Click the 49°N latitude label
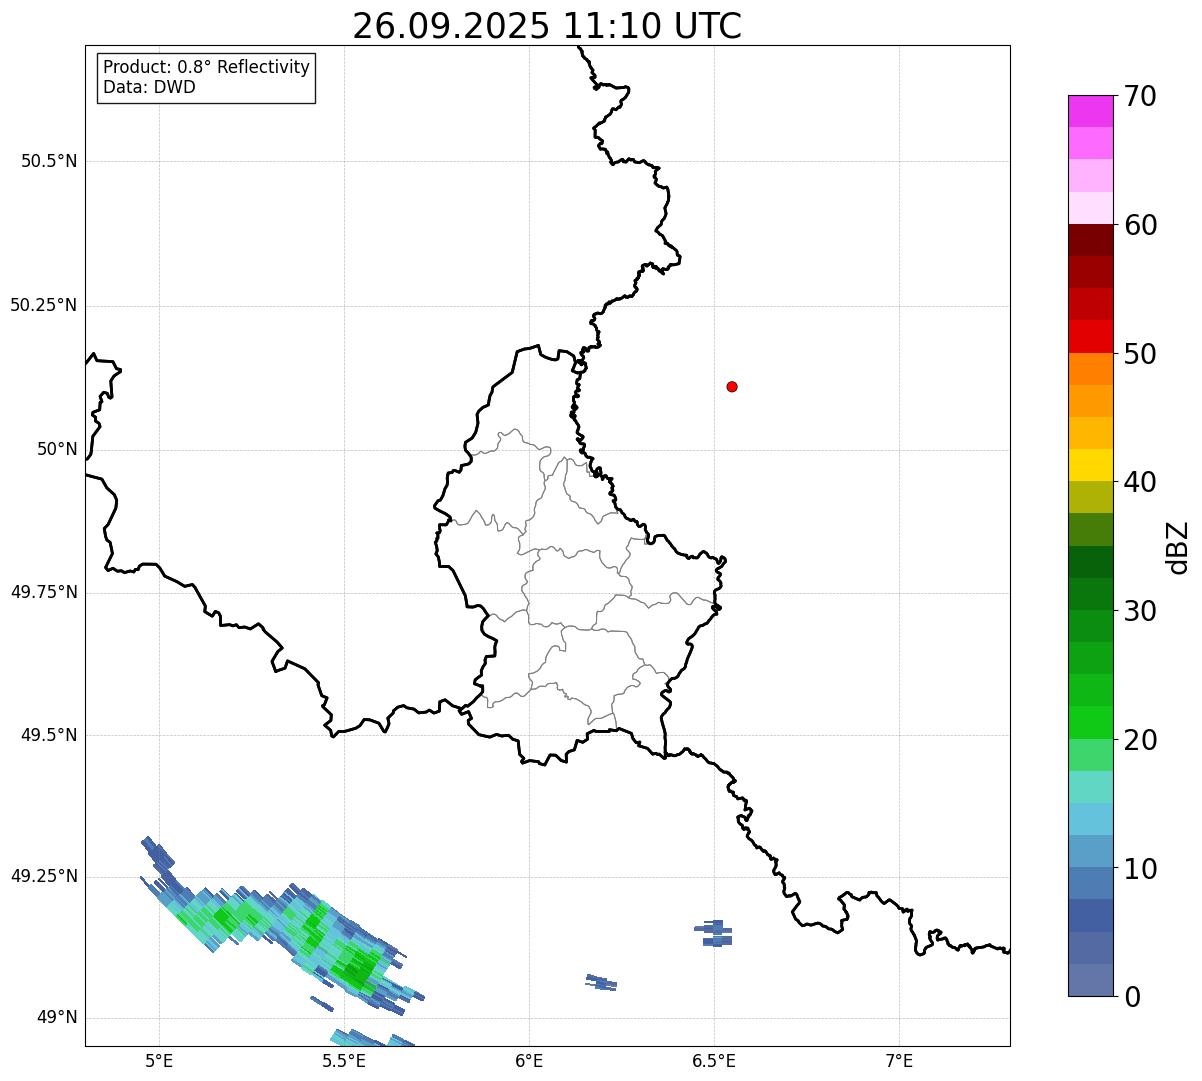Viewport: 1202px width, 1081px height. [x=57, y=1017]
